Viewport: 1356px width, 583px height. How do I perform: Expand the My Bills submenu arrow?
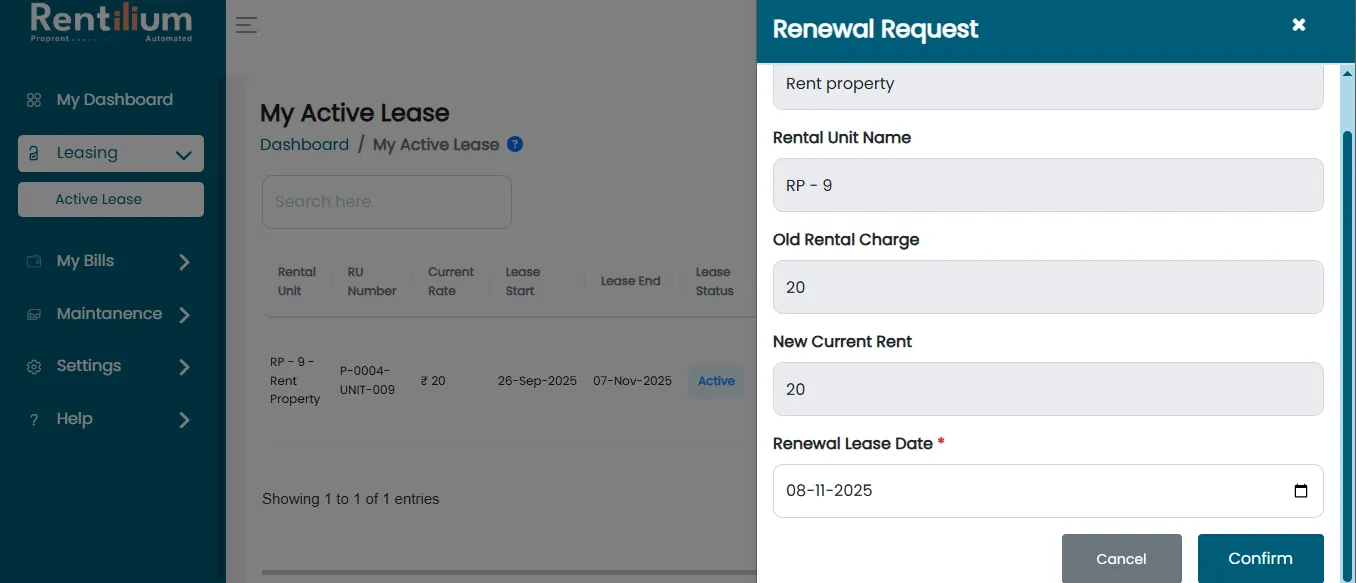click(x=184, y=262)
